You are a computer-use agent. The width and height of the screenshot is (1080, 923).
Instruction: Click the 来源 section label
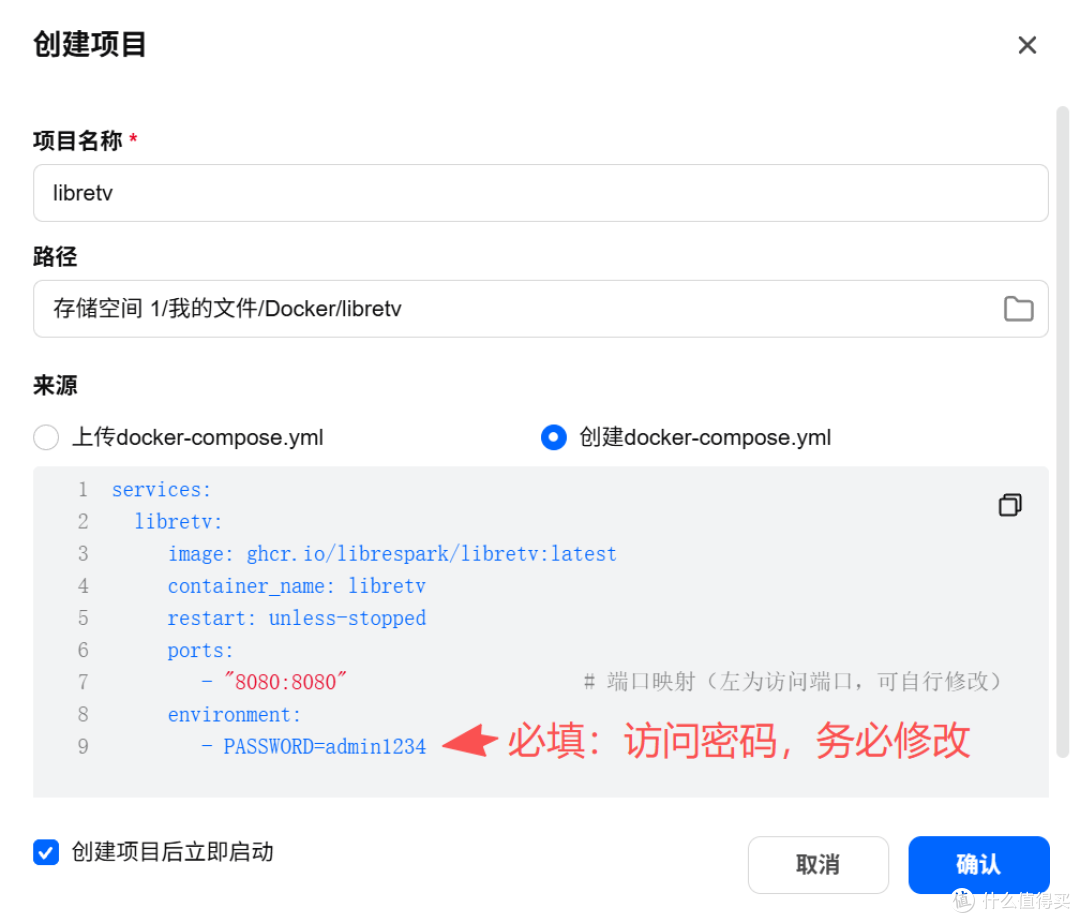click(55, 385)
